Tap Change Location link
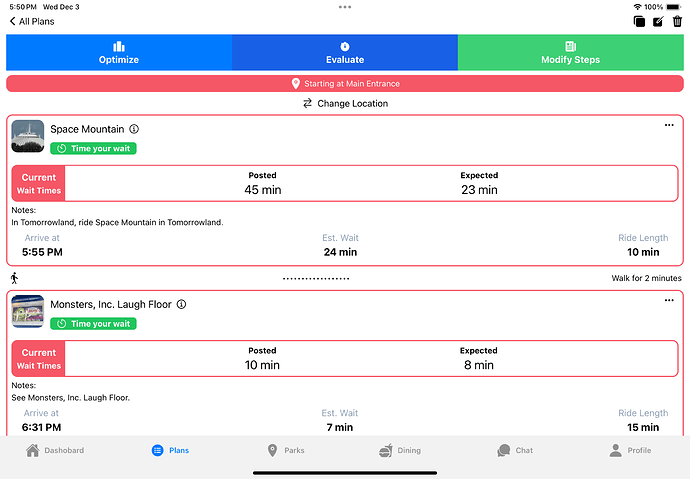 (x=345, y=103)
